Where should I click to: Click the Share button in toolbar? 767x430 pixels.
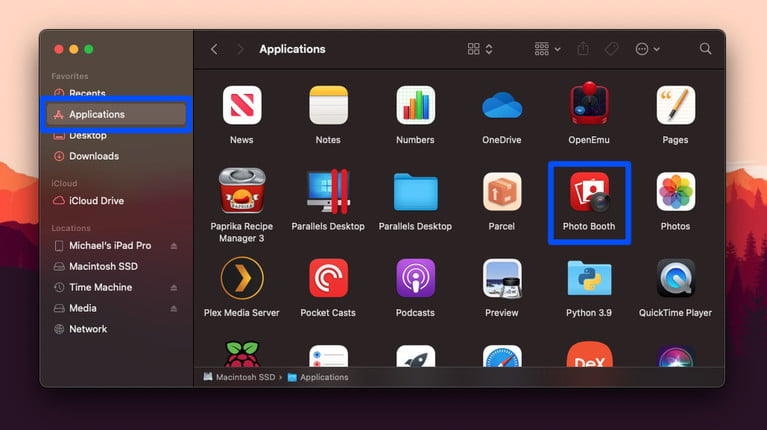click(583, 49)
